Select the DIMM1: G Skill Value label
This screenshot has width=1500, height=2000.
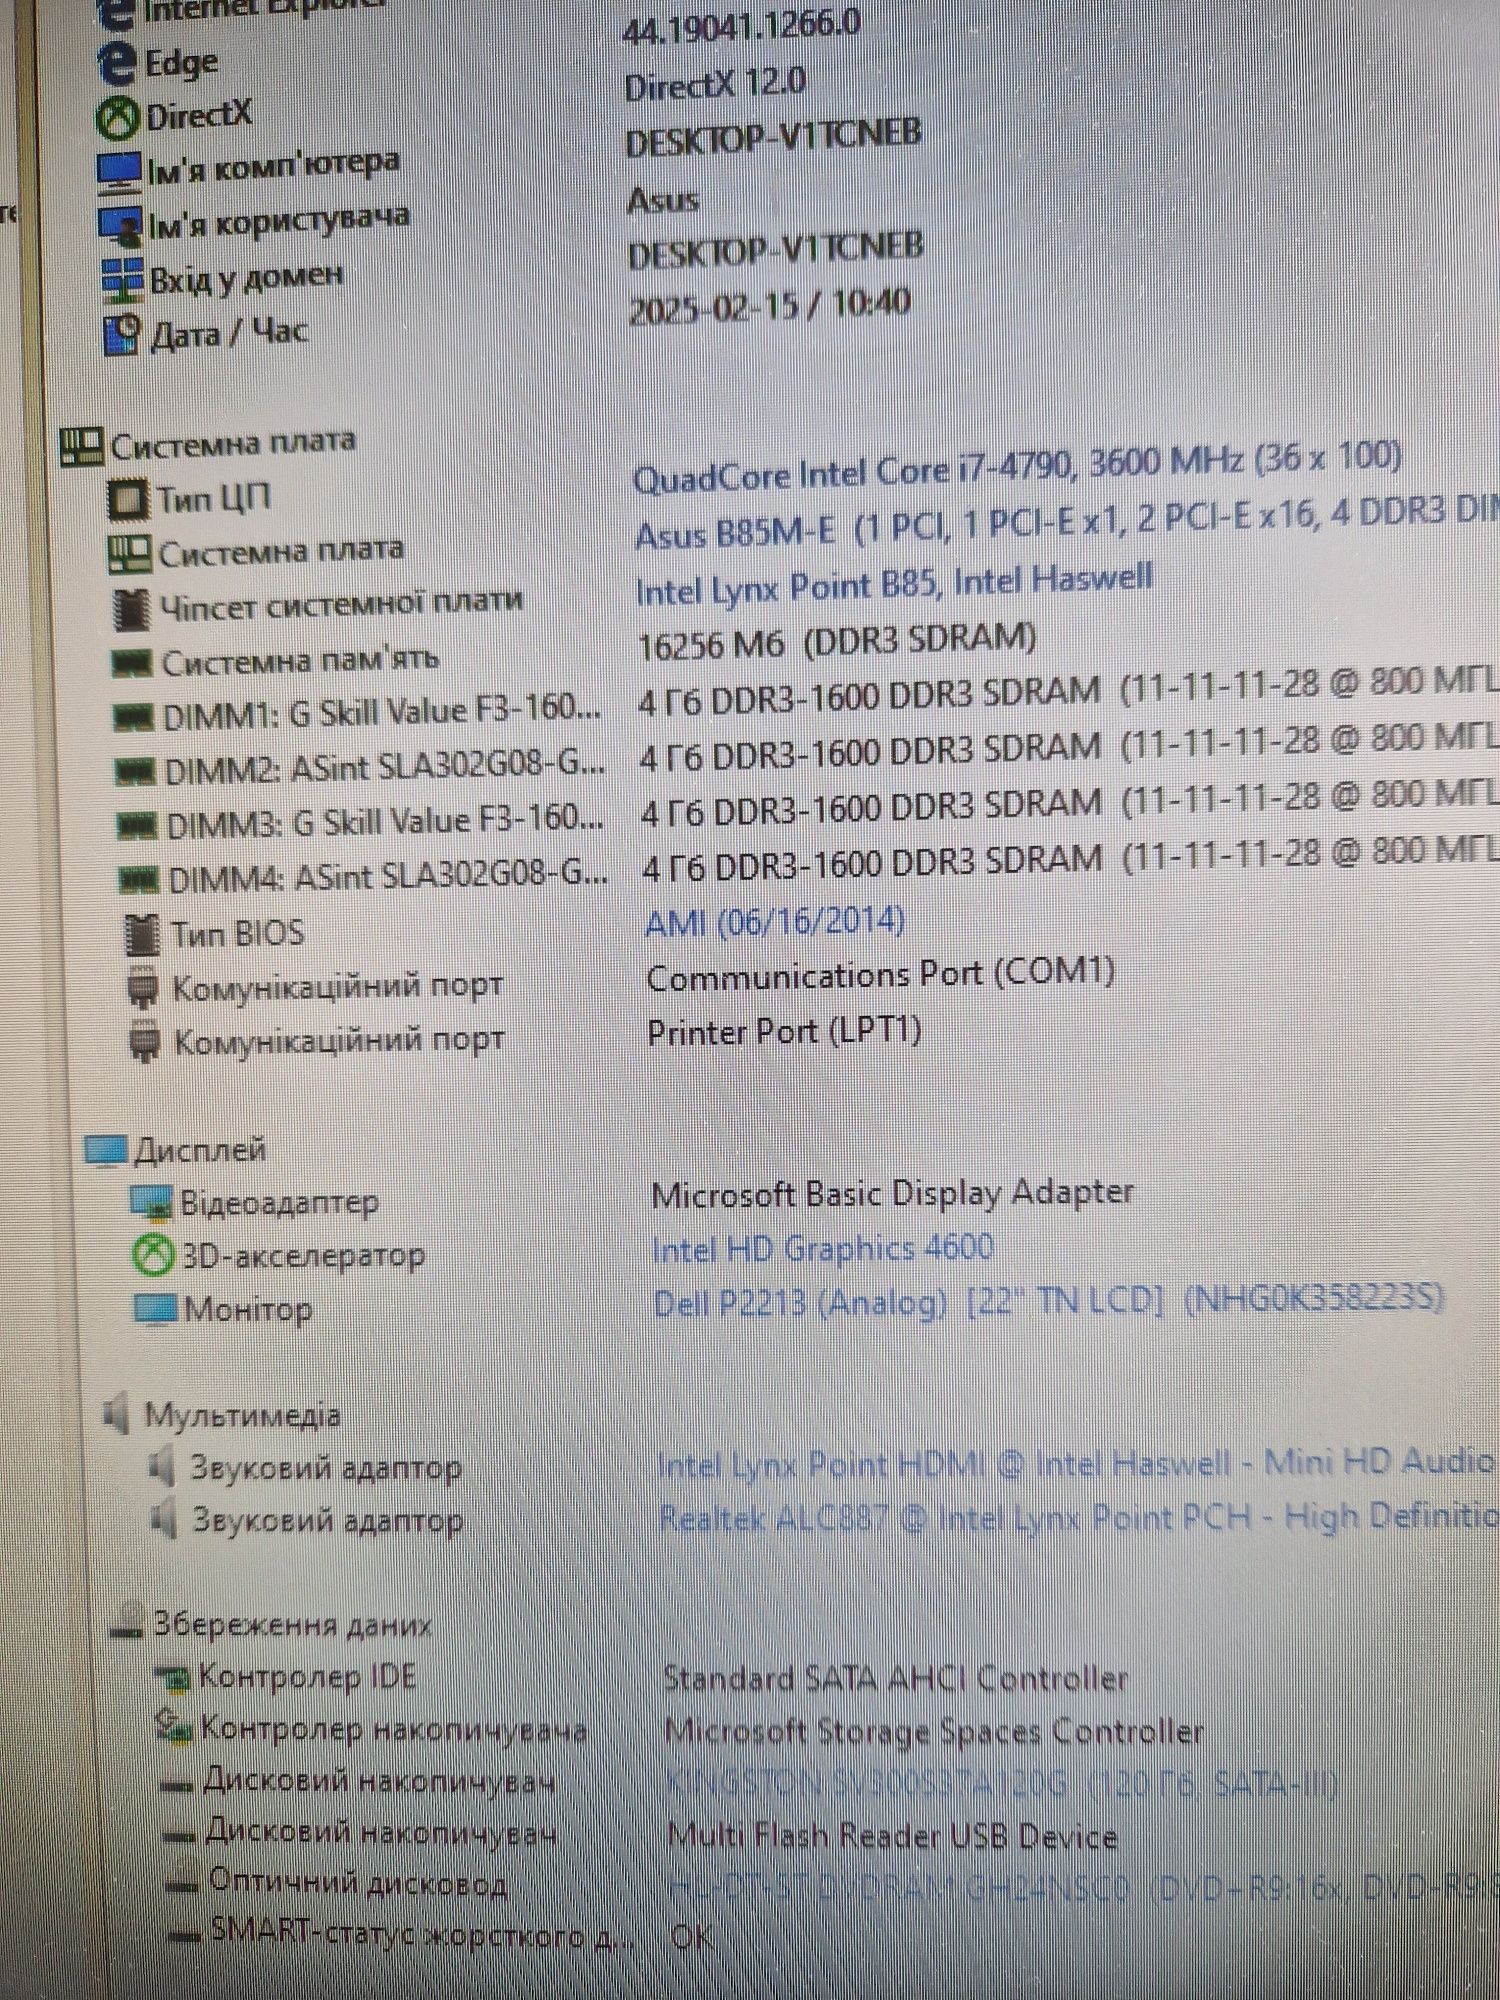click(x=382, y=713)
